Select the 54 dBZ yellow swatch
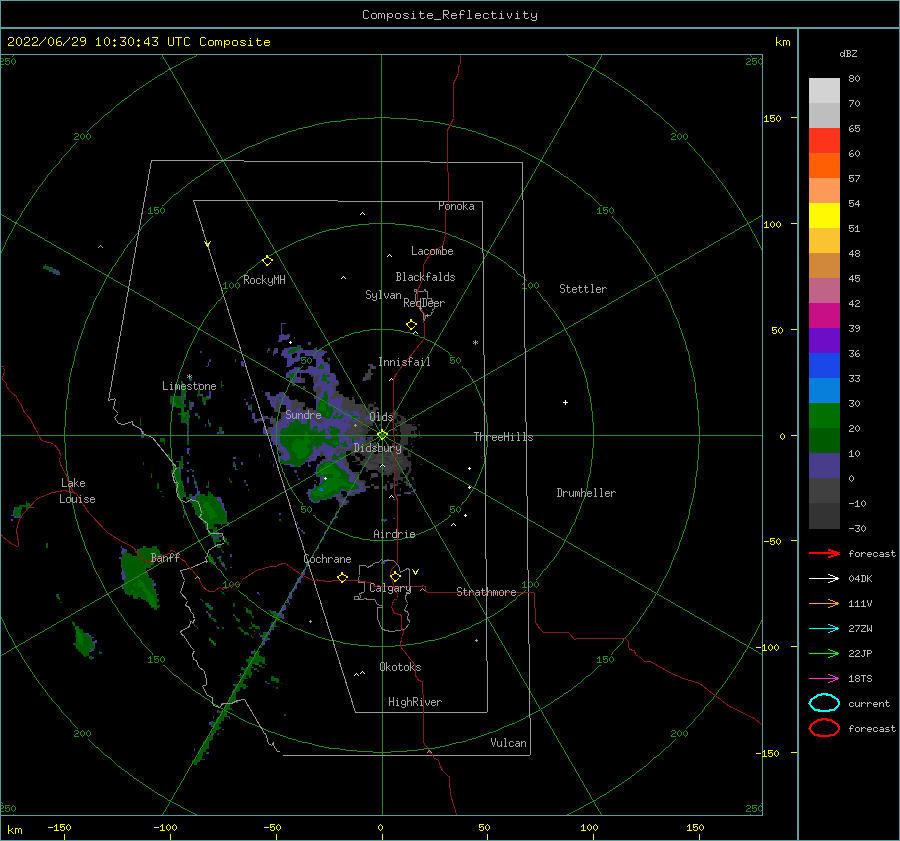Screen dimensions: 900x841 (x=824, y=215)
